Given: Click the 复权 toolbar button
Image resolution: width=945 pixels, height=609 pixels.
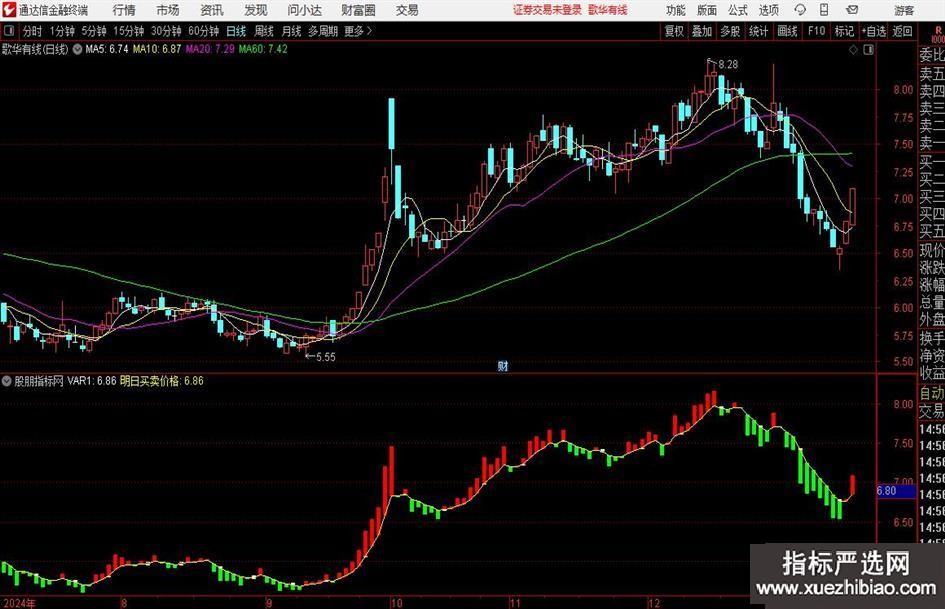Looking at the screenshot, I should pyautogui.click(x=674, y=31).
